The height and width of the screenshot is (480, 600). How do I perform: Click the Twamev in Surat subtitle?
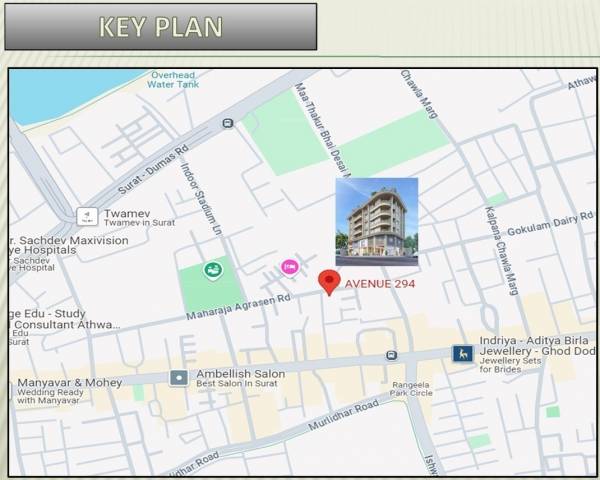point(139,222)
